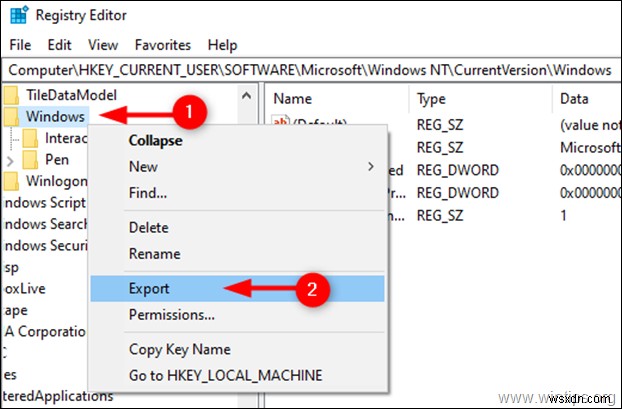Open the New submenu
Image resolution: width=622 pixels, height=409 pixels.
click(x=237, y=167)
